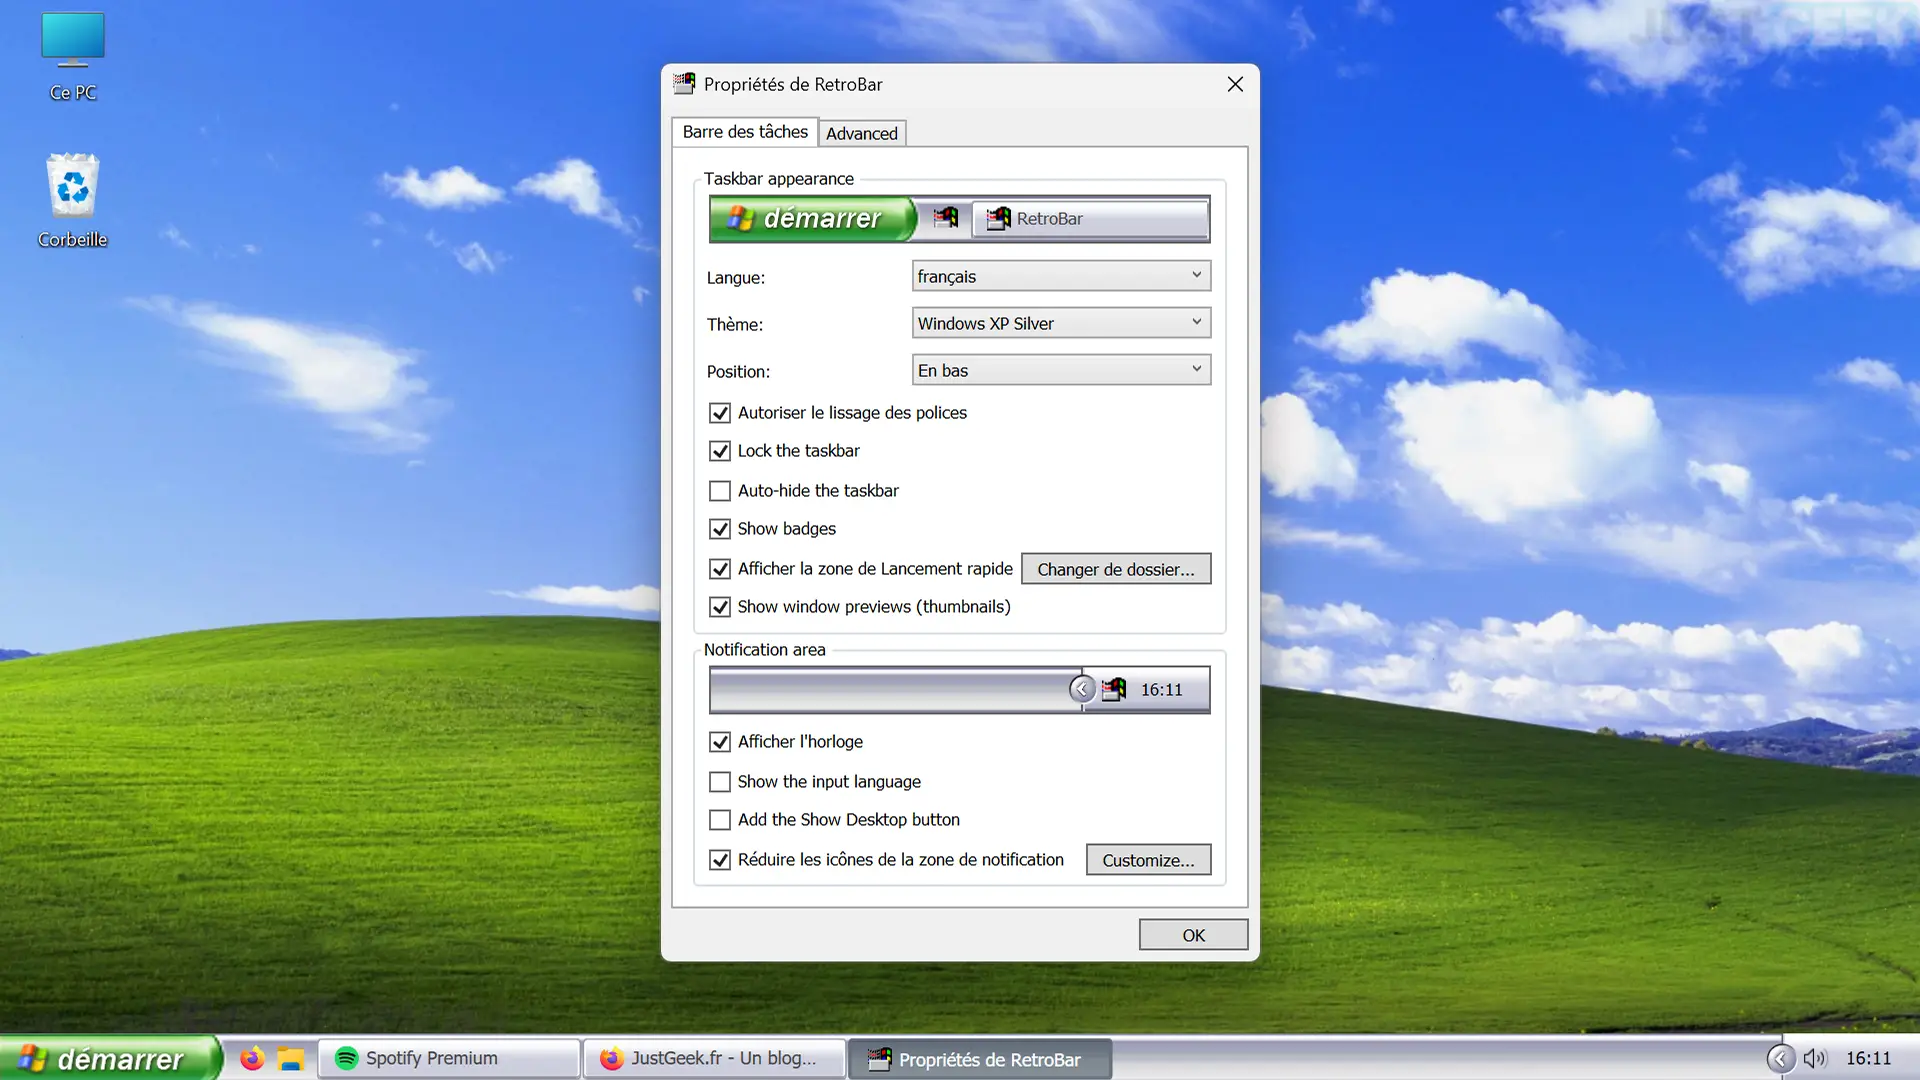This screenshot has height=1080, width=1920.
Task: Uncheck Afficher l'horloge
Action: [x=720, y=742]
